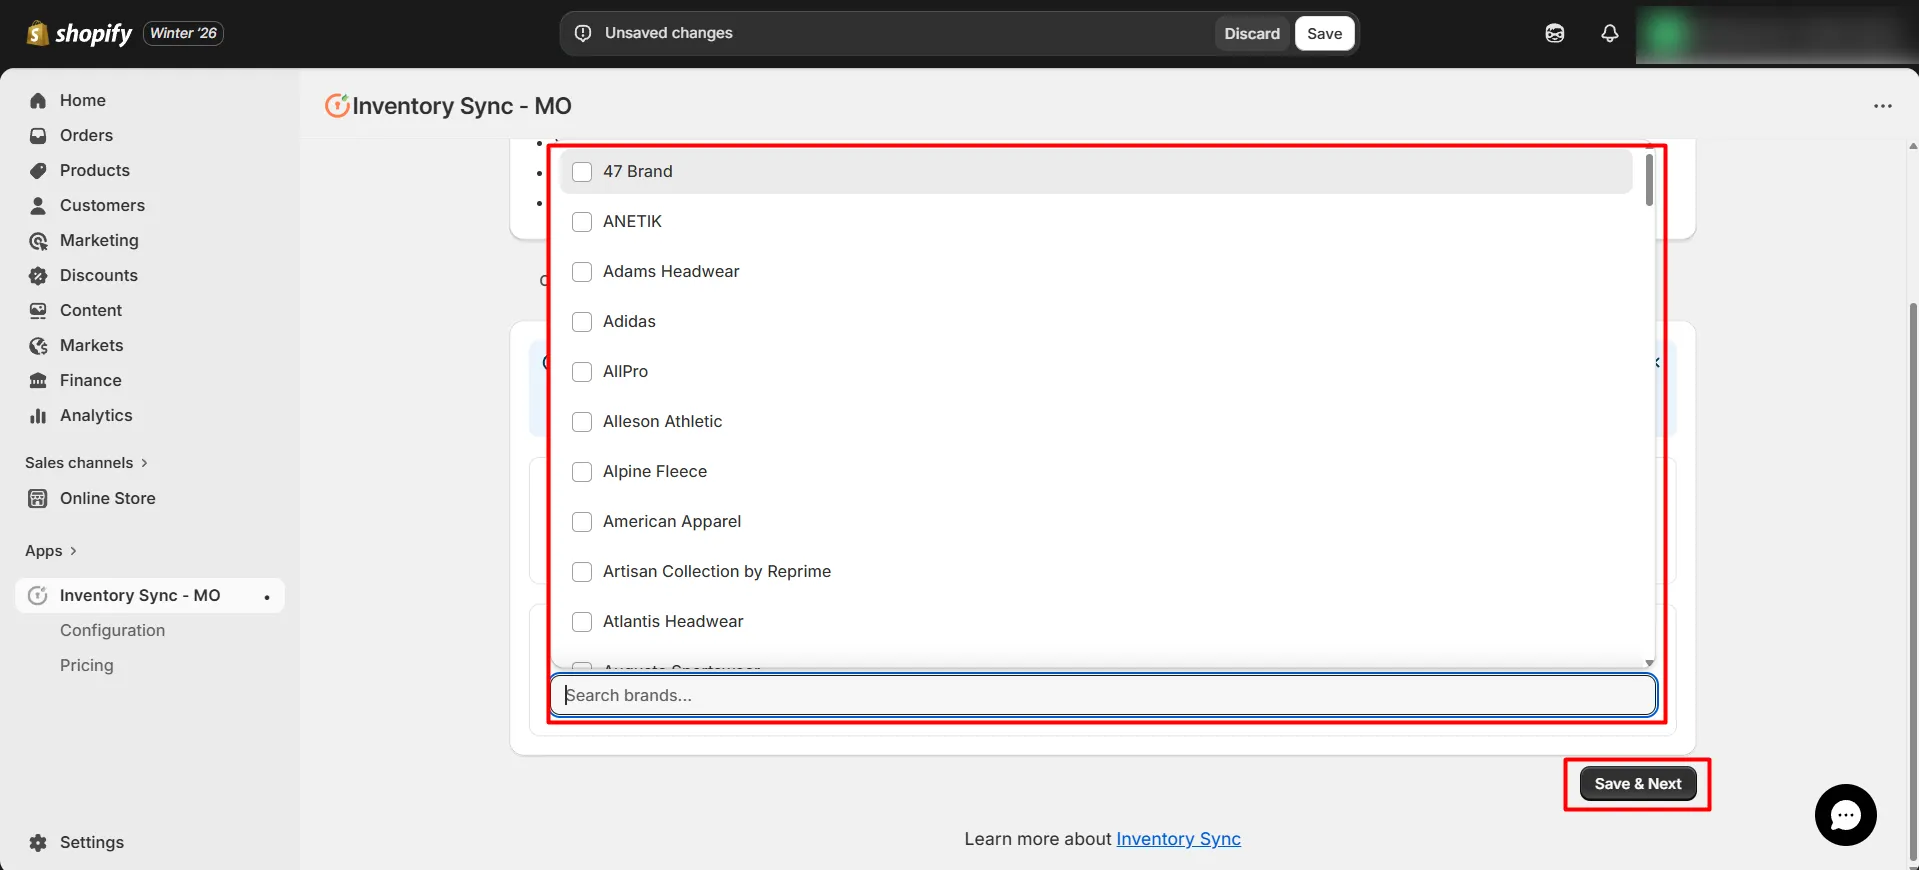
Task: Check the 47 Brand checkbox
Action: [582, 172]
